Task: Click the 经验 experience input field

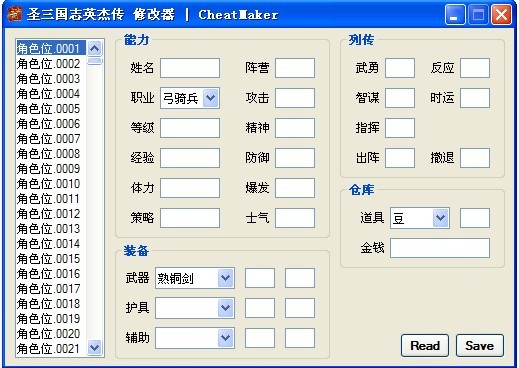Action: point(190,158)
